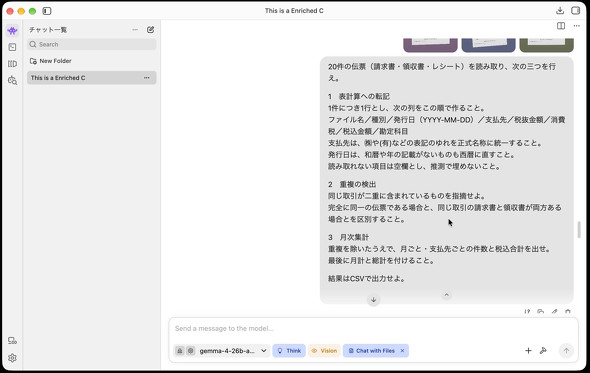Image resolution: width=590 pixels, height=373 pixels.
Task: Toggle the Think mode chip
Action: (289, 351)
